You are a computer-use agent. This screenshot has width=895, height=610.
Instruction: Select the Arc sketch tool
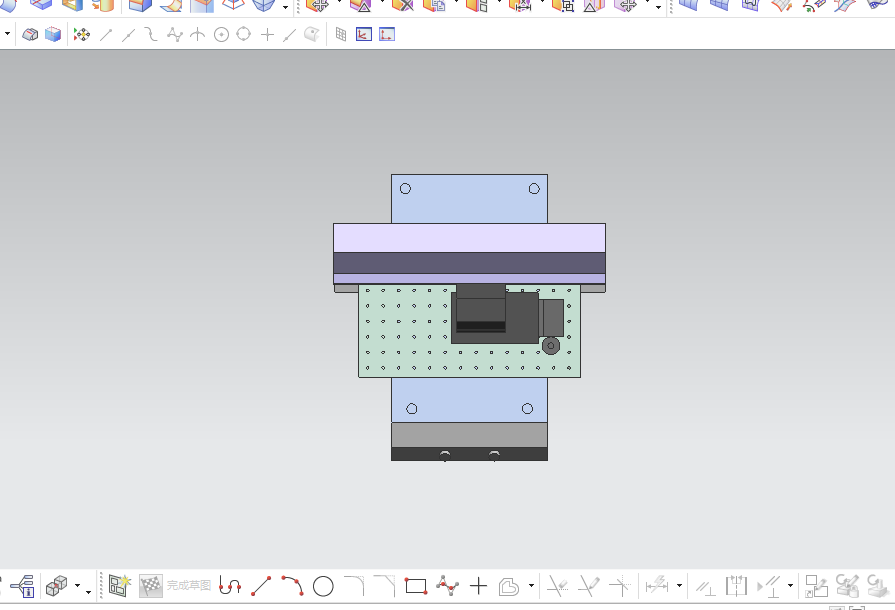coord(292,586)
